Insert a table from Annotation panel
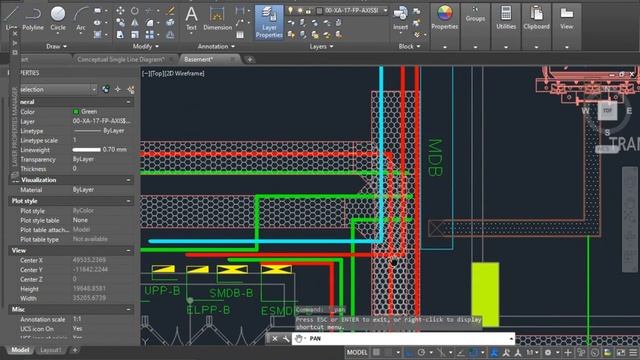Viewport: 640px width, 360px height. pos(240,35)
